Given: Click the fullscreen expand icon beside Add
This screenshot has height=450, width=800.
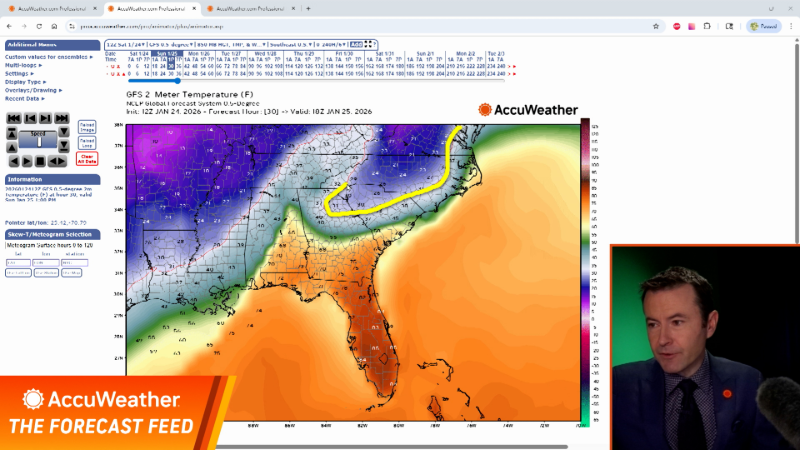Looking at the screenshot, I should click(369, 44).
